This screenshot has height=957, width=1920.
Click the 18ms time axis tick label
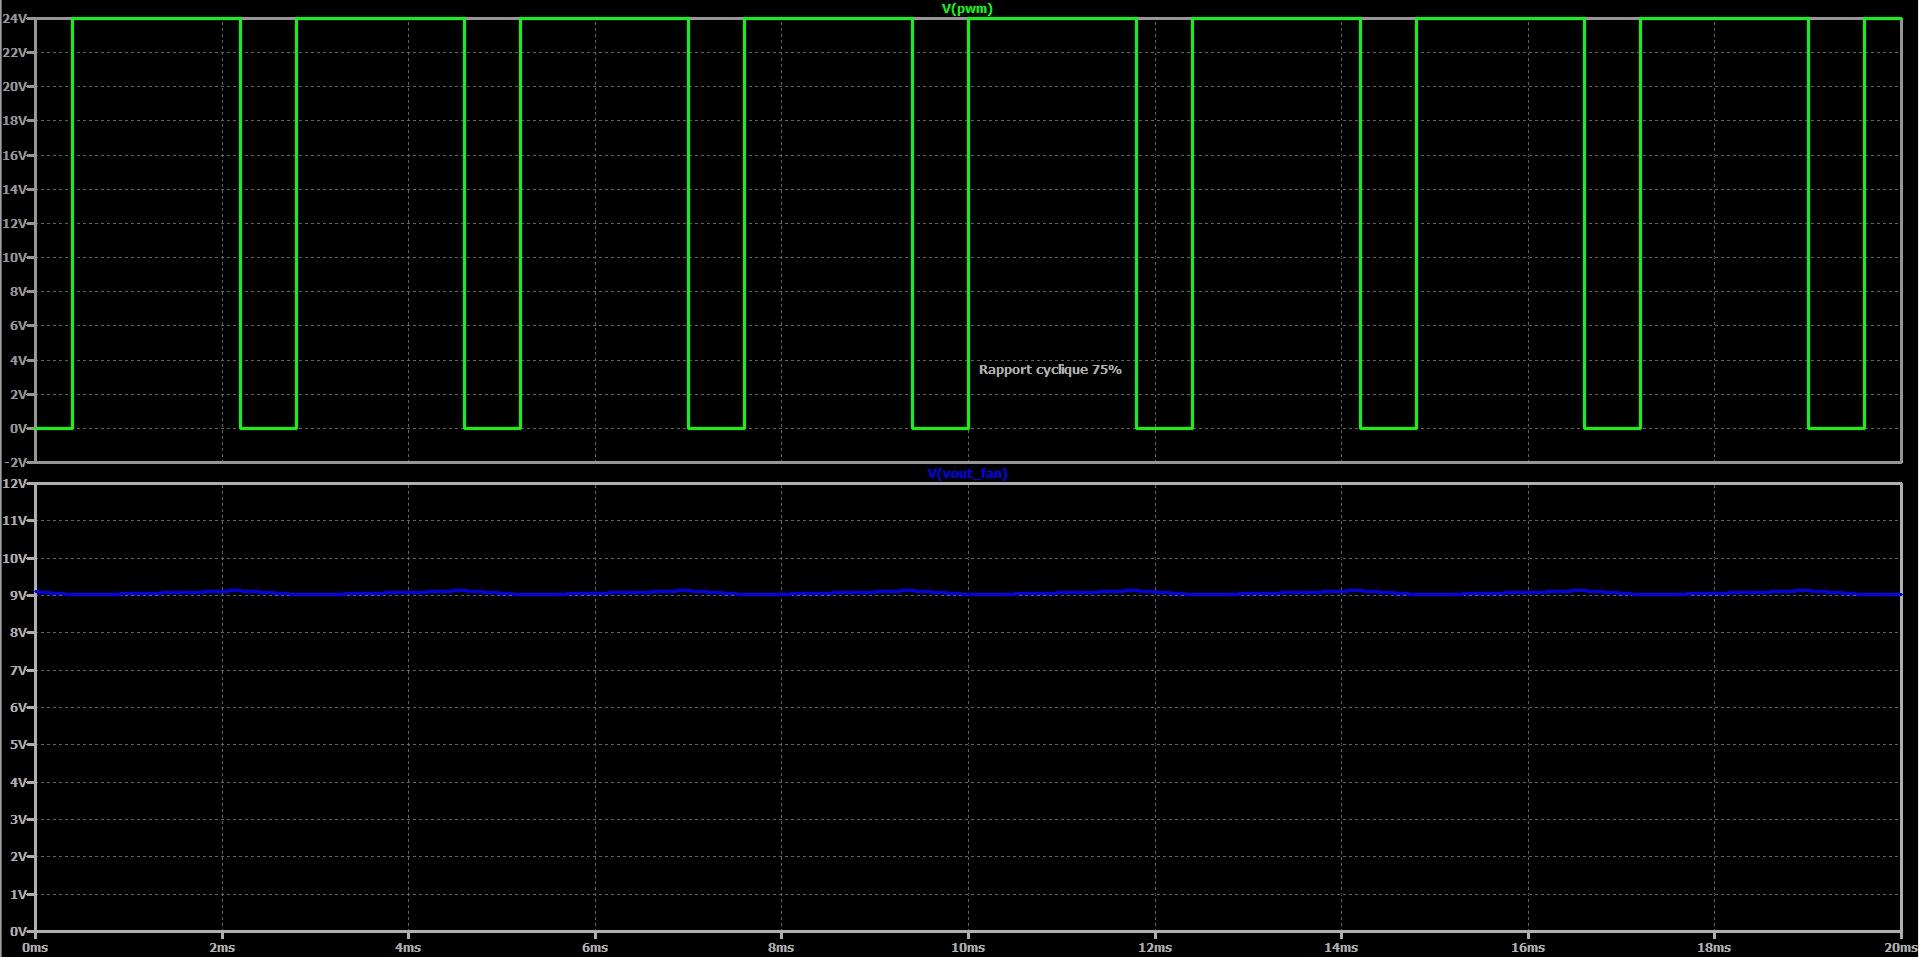point(1714,947)
